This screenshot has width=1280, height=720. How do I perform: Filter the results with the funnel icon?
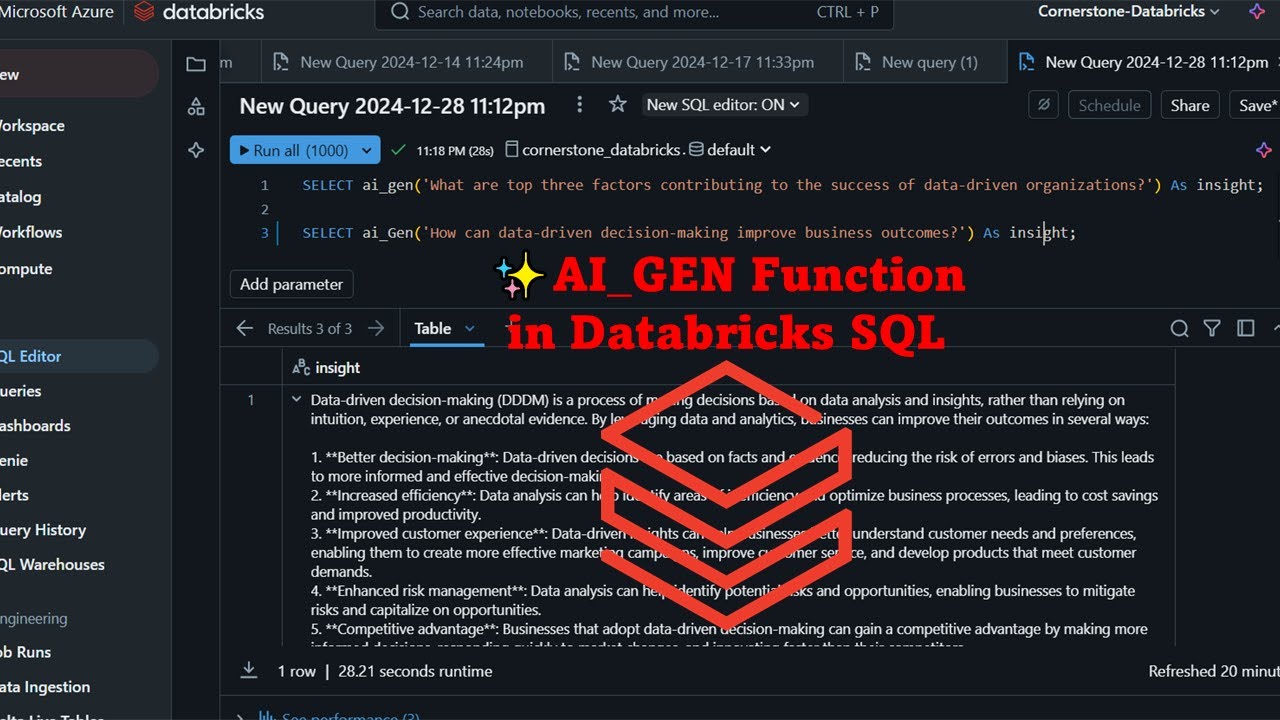[1212, 328]
